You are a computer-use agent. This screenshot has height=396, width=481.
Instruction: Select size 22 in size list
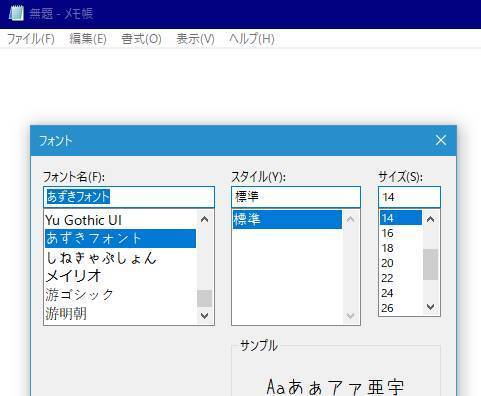(x=401, y=278)
